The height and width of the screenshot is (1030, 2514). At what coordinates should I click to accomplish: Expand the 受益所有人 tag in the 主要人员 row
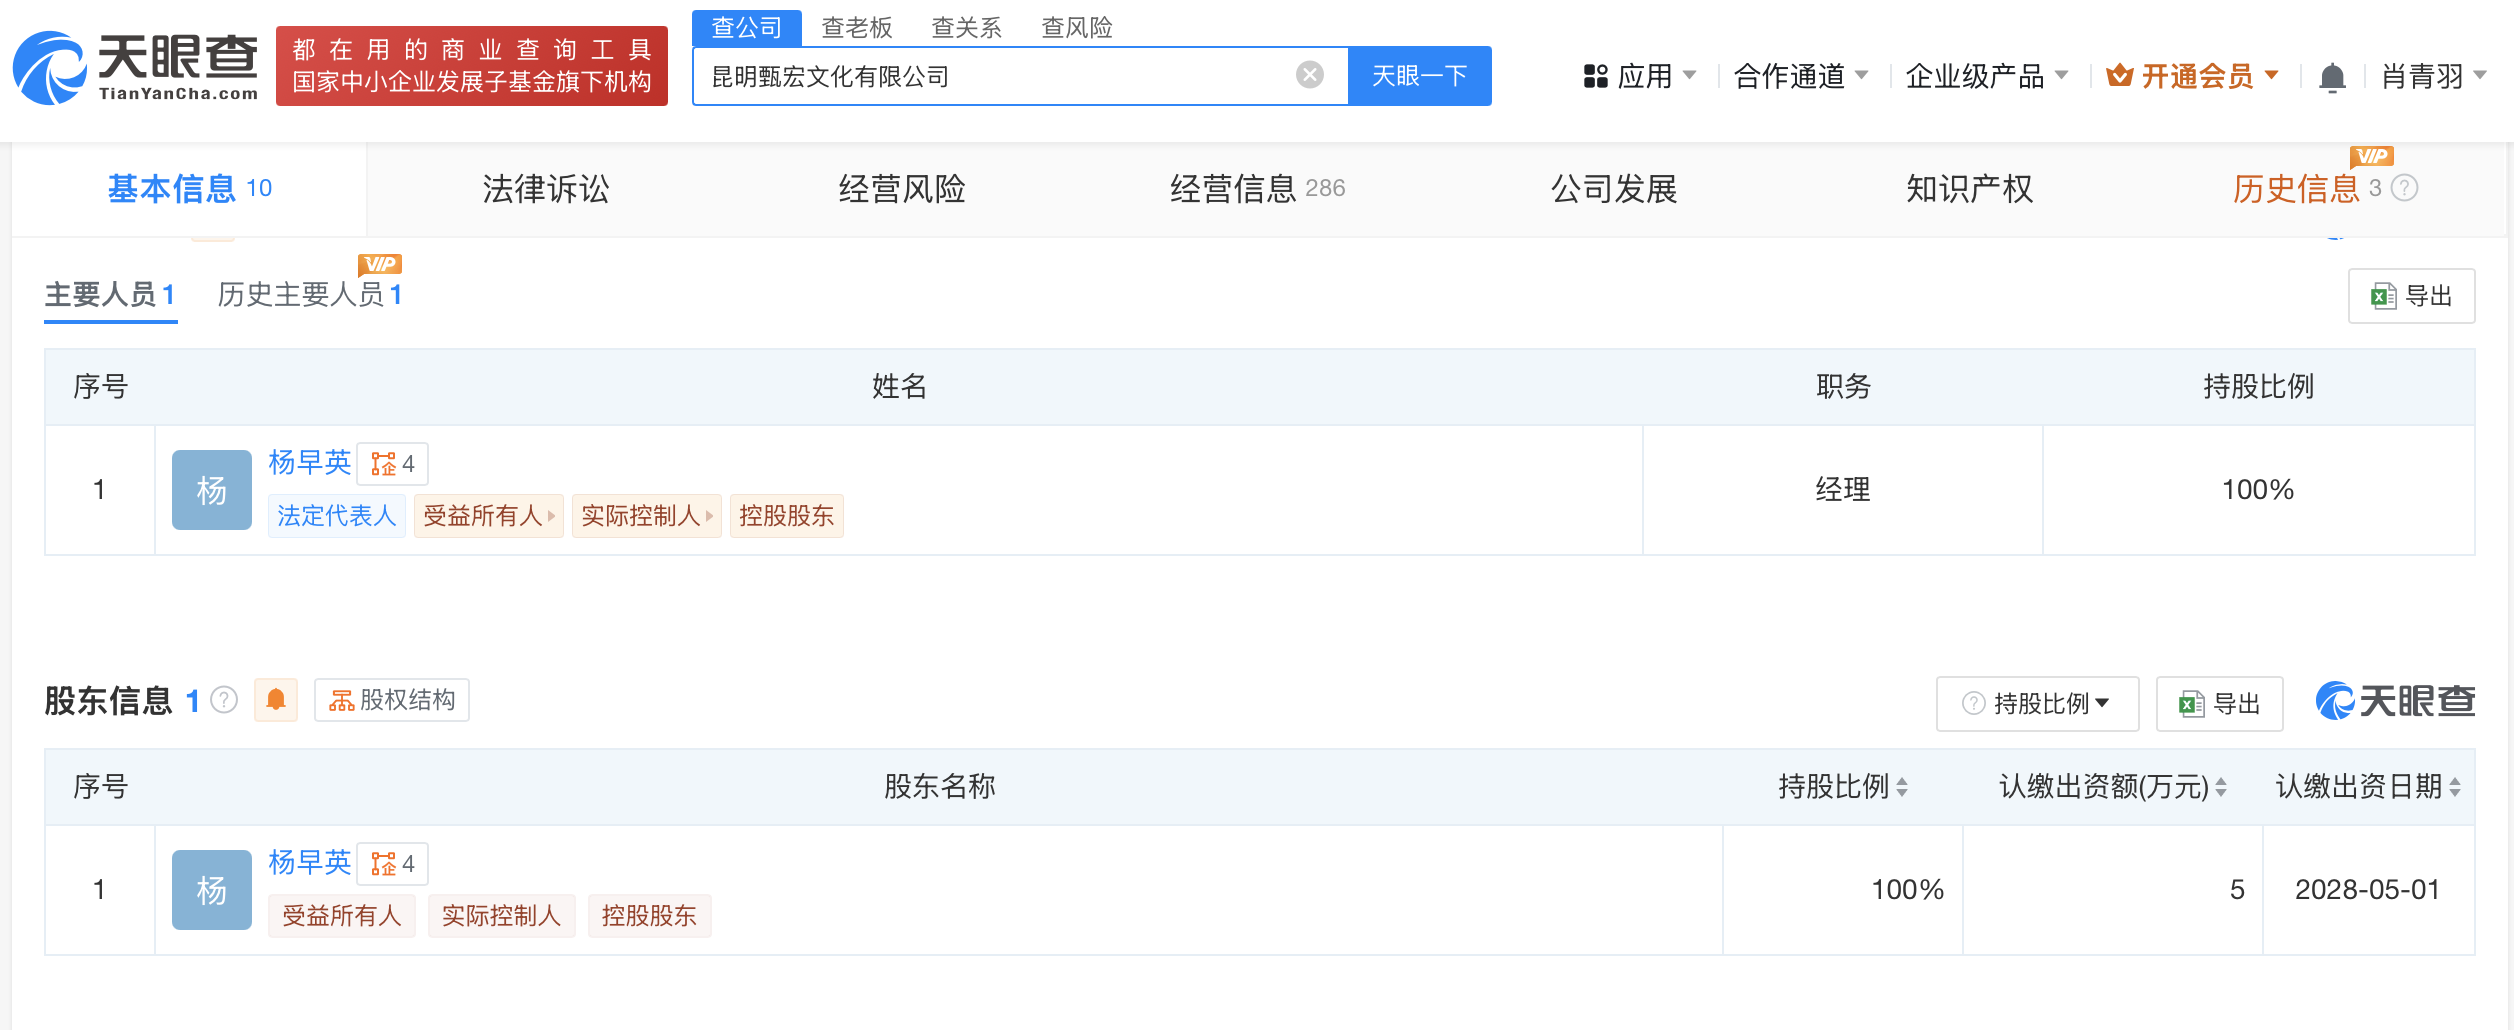click(489, 516)
